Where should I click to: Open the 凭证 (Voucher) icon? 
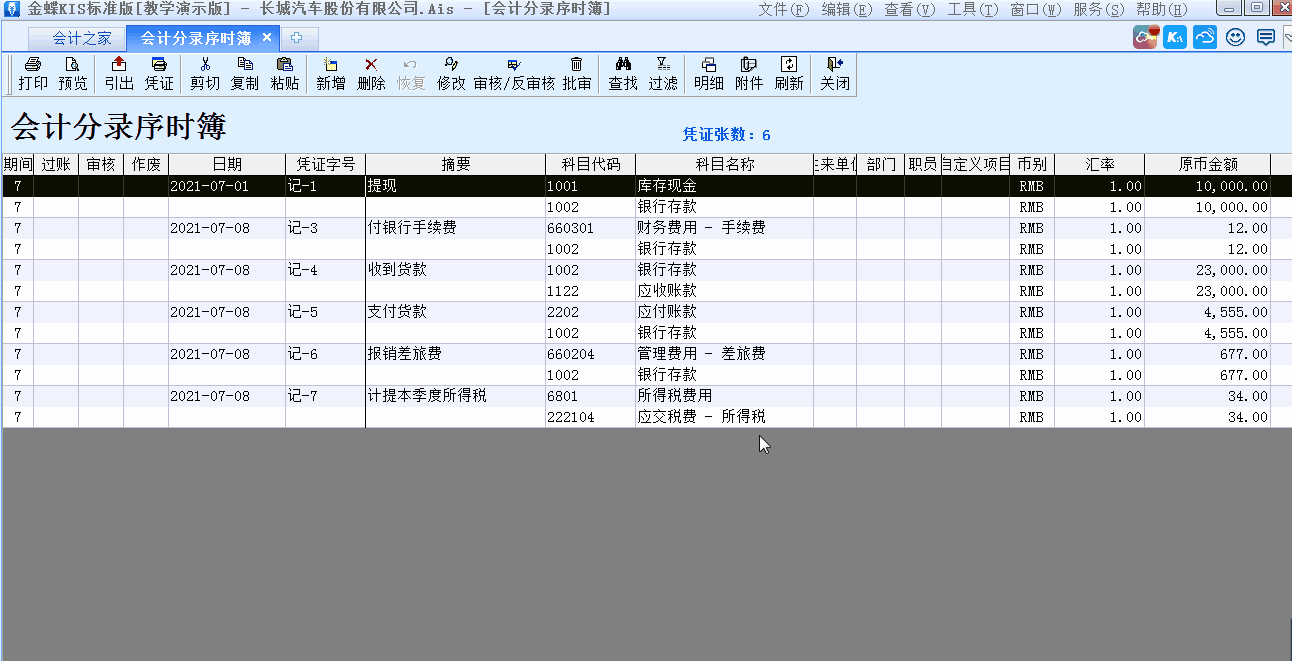[158, 74]
